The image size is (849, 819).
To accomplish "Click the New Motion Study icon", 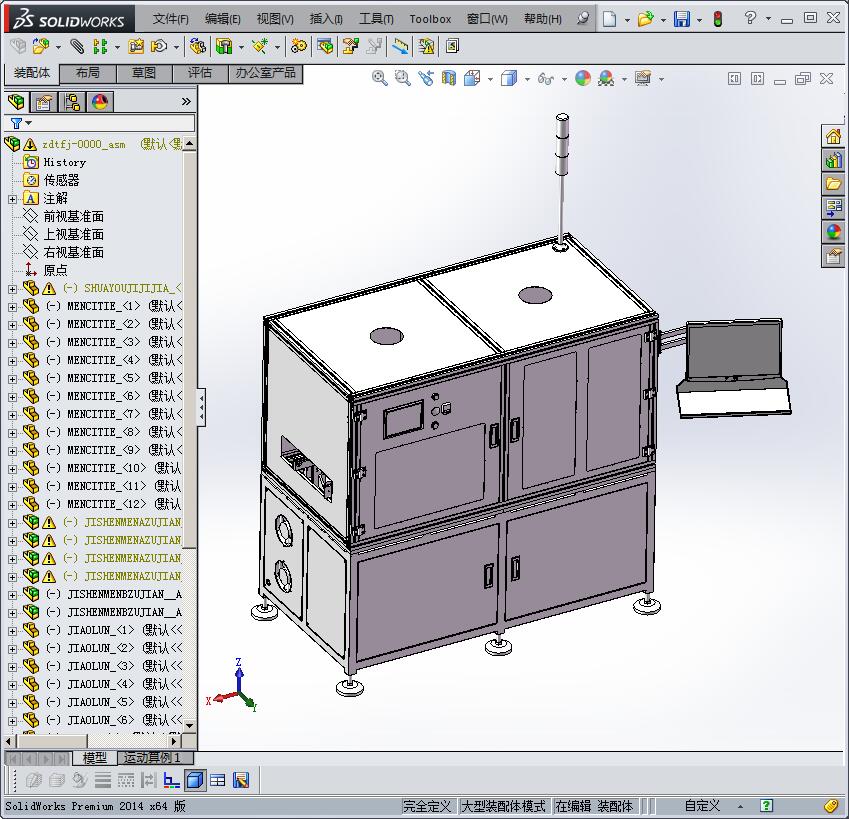I will click(x=298, y=47).
